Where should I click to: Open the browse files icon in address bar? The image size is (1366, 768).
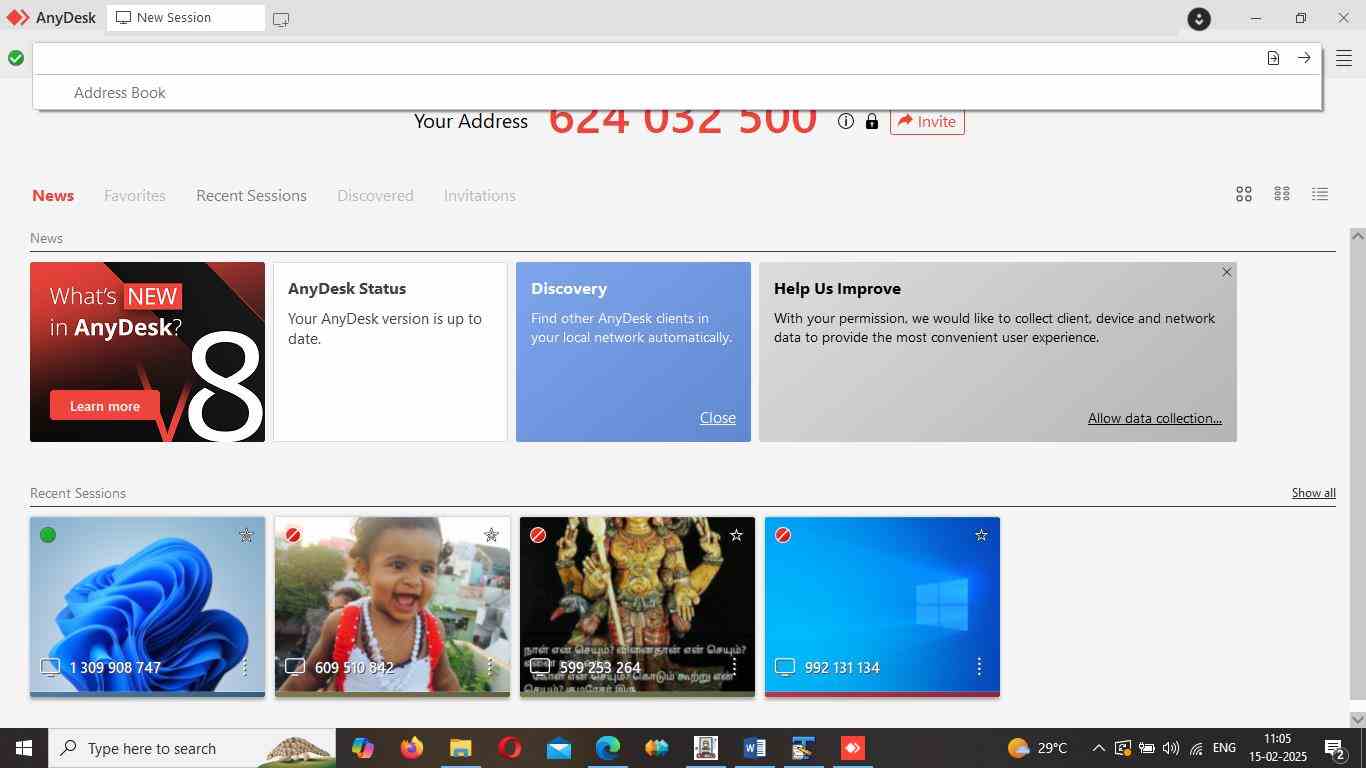click(x=1273, y=58)
